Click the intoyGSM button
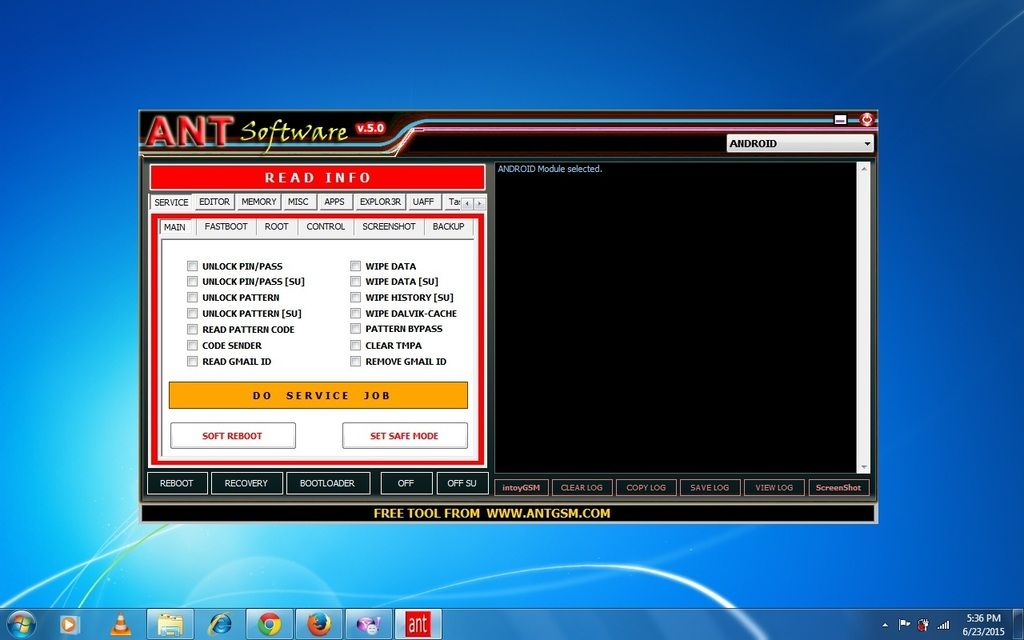The image size is (1024, 640). point(521,488)
